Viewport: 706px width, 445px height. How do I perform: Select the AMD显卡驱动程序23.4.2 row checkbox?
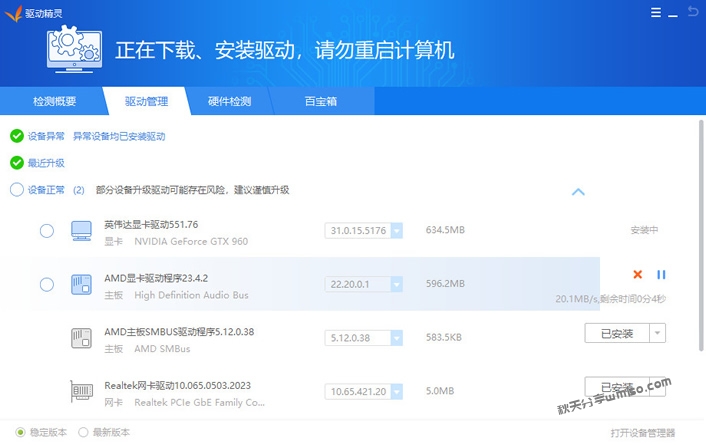point(47,285)
